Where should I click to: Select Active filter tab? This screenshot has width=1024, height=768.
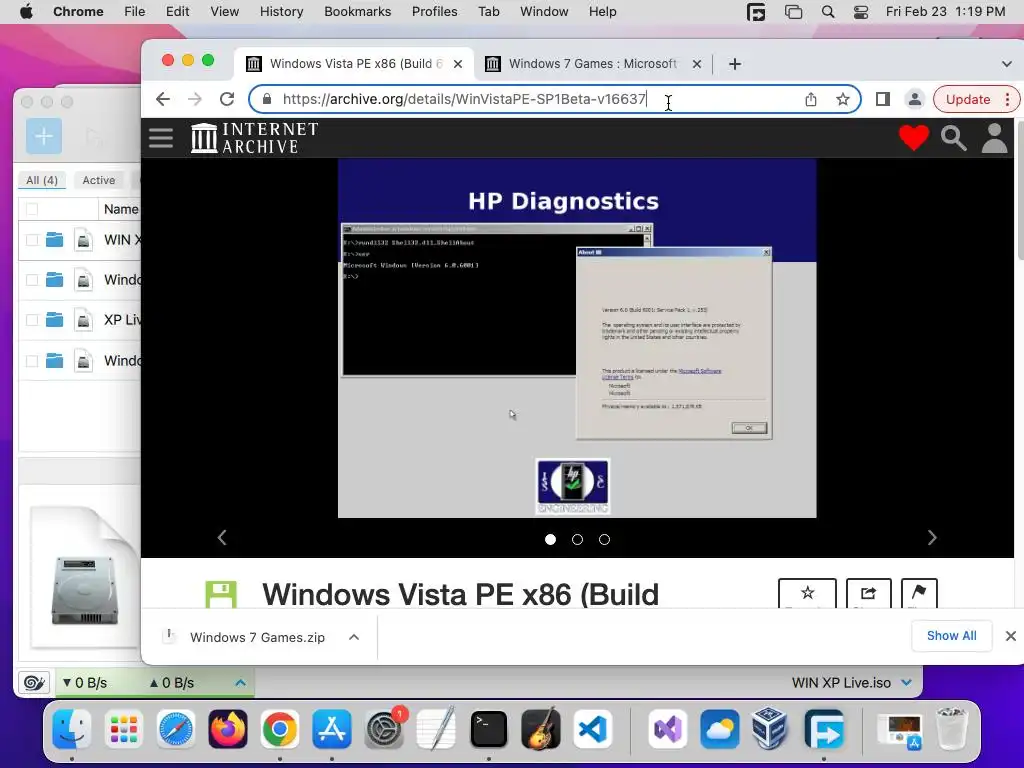(x=99, y=180)
